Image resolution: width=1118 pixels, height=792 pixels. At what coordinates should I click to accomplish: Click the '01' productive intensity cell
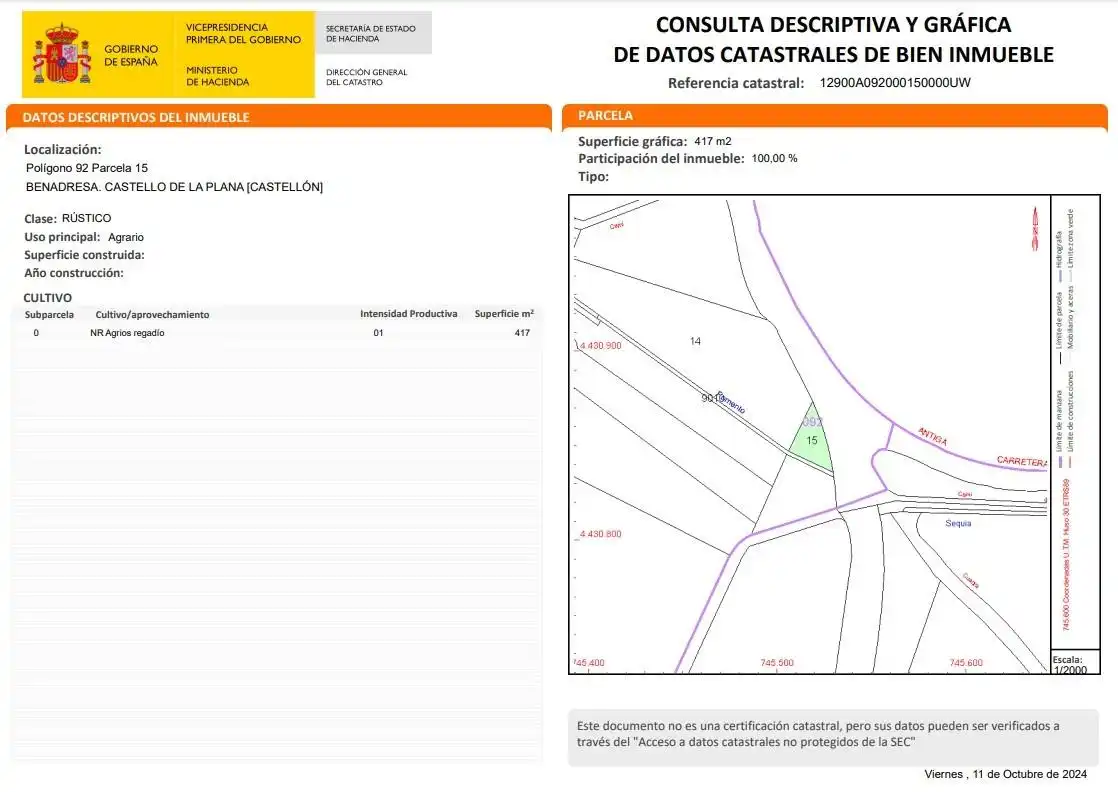pyautogui.click(x=379, y=333)
